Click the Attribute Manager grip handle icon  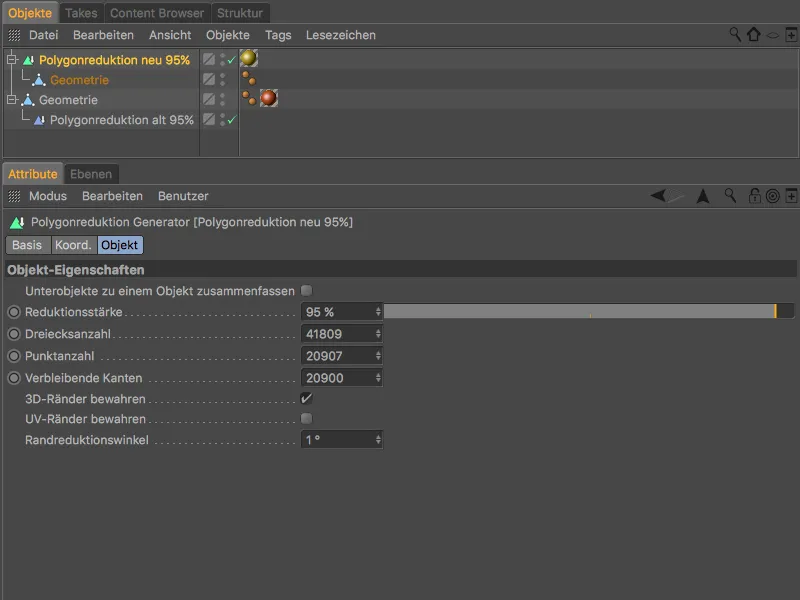click(x=14, y=196)
